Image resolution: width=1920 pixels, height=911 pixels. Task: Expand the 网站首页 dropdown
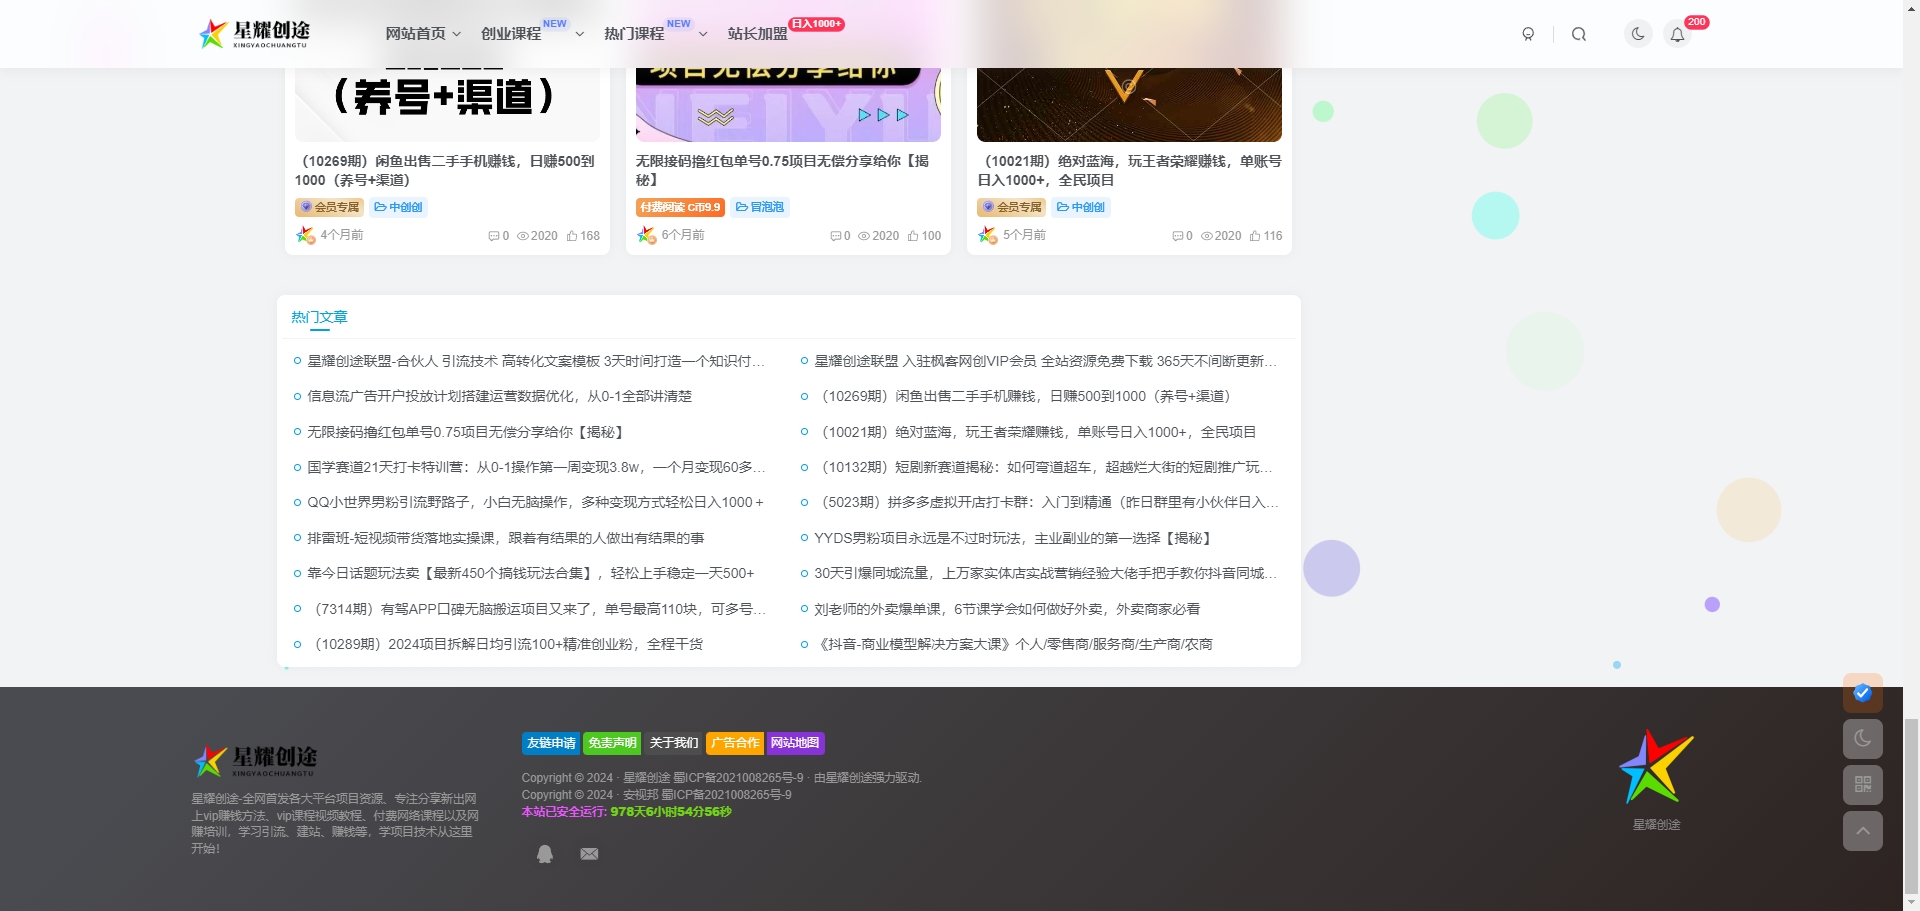click(x=415, y=33)
